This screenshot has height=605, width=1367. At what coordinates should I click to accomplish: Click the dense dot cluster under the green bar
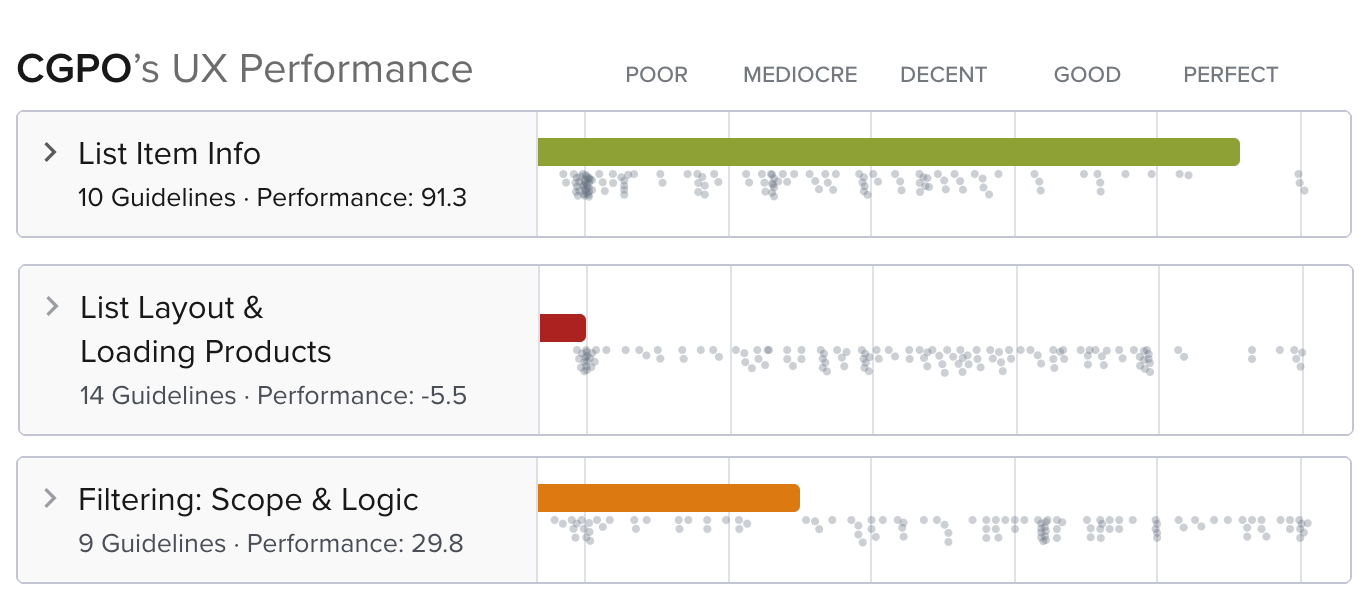(x=583, y=185)
